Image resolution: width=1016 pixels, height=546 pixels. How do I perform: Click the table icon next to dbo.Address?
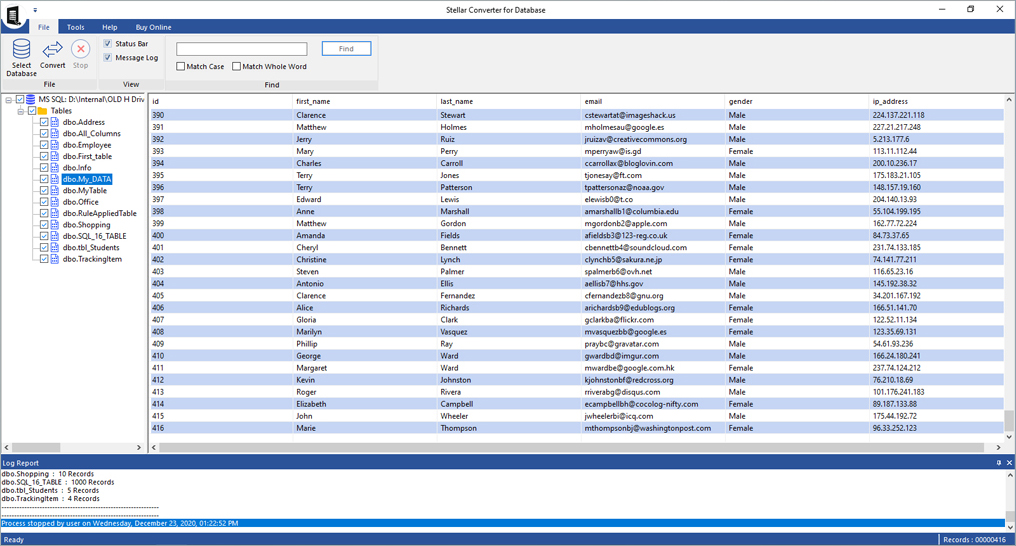[55, 122]
